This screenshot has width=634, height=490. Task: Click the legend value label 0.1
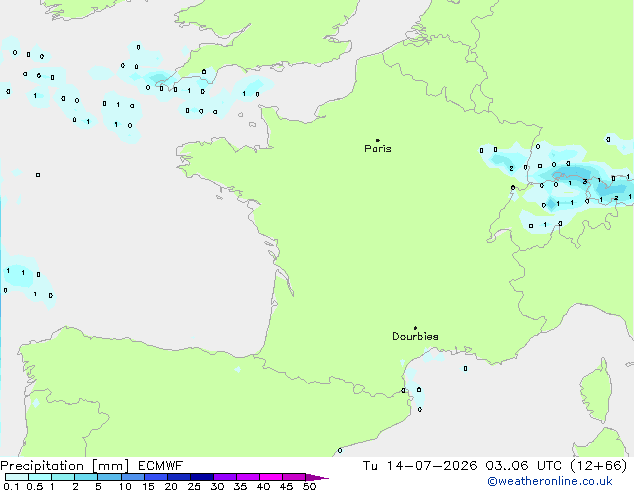11,486
